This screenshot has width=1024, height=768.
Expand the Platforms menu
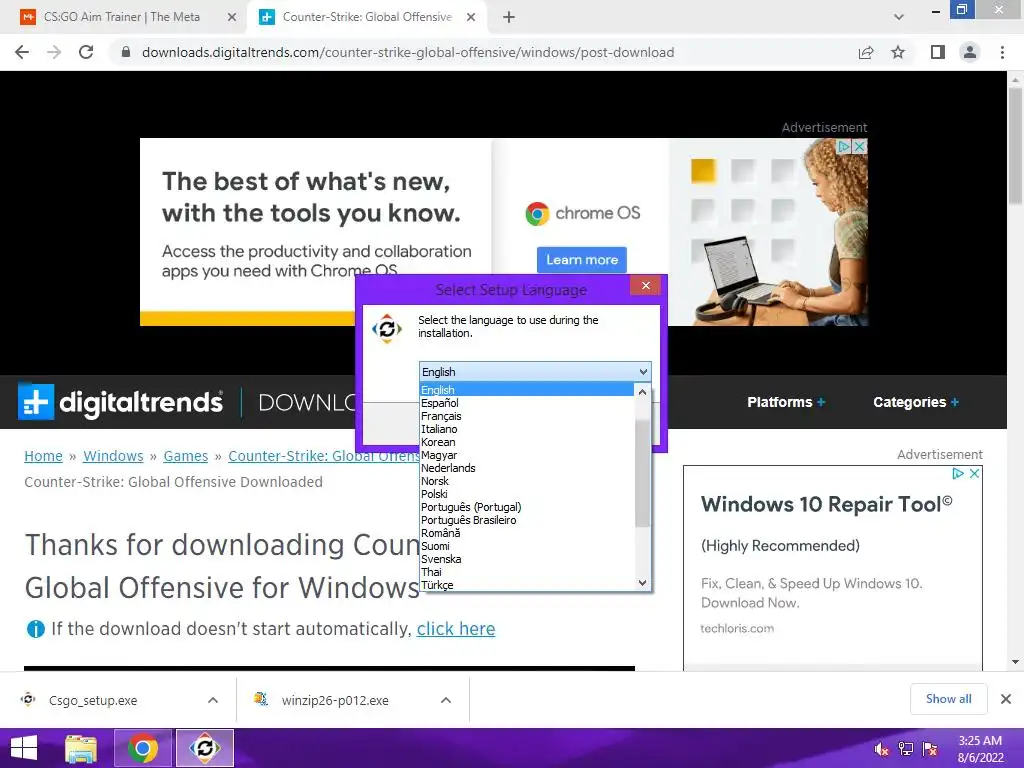786,402
